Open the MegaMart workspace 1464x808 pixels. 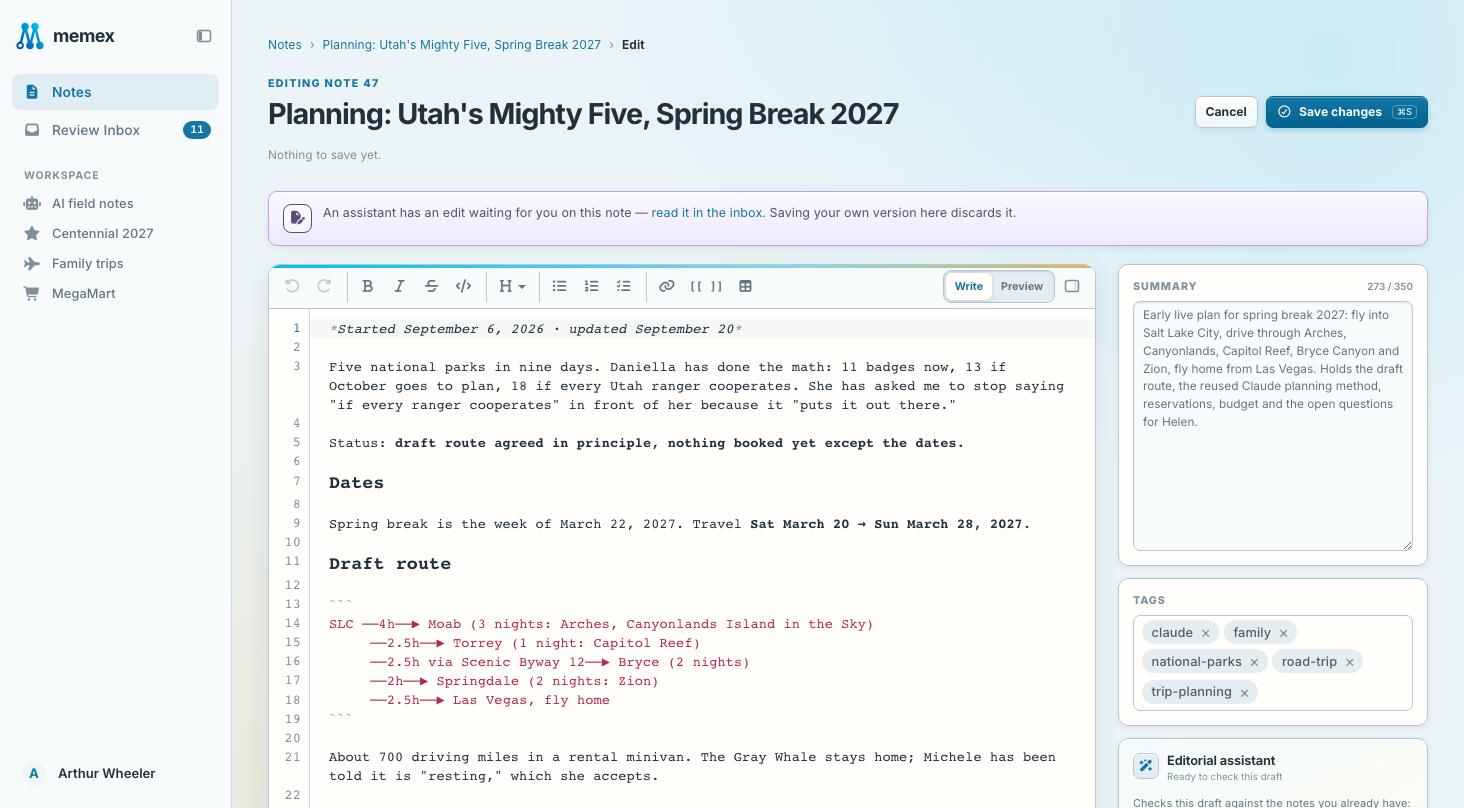click(115, 293)
